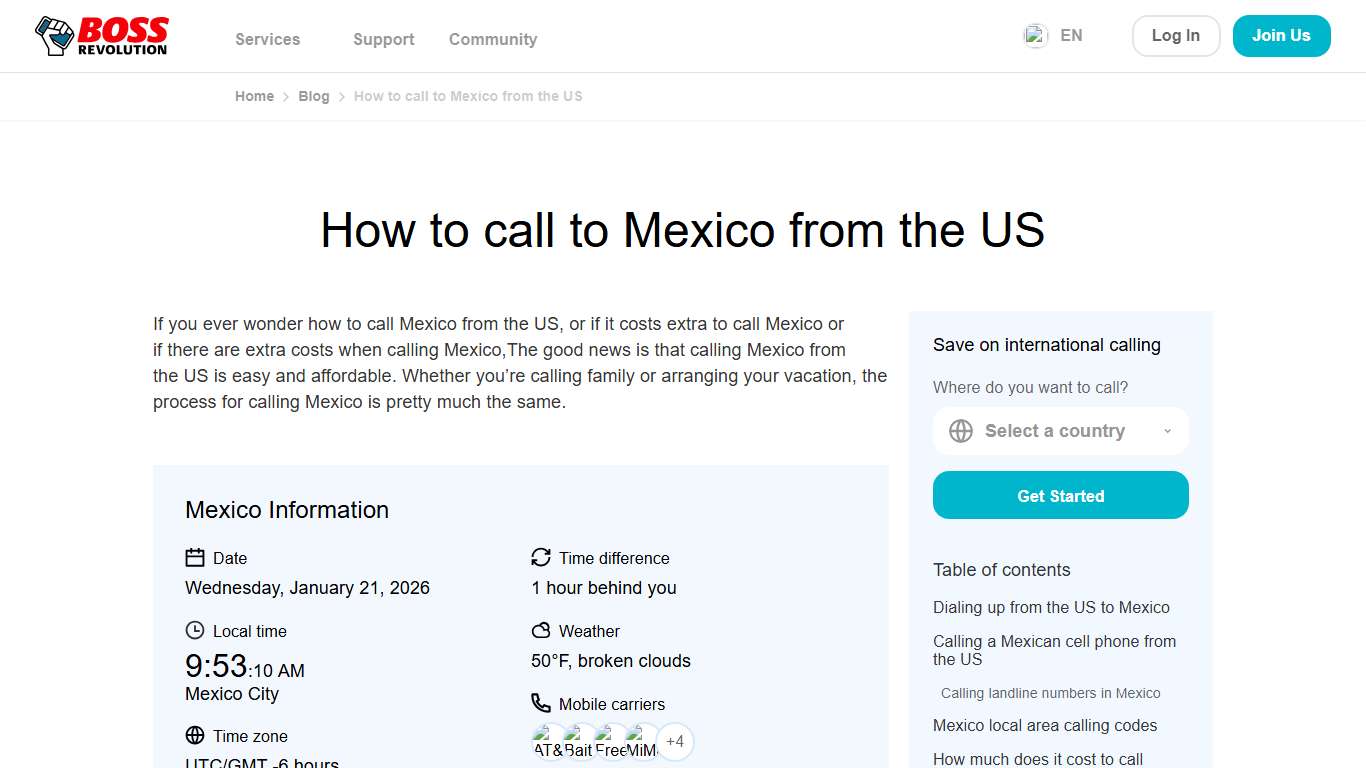This screenshot has height=768, width=1366.
Task: Click the BOSS Revolution logo
Action: pyautogui.click(x=100, y=35)
